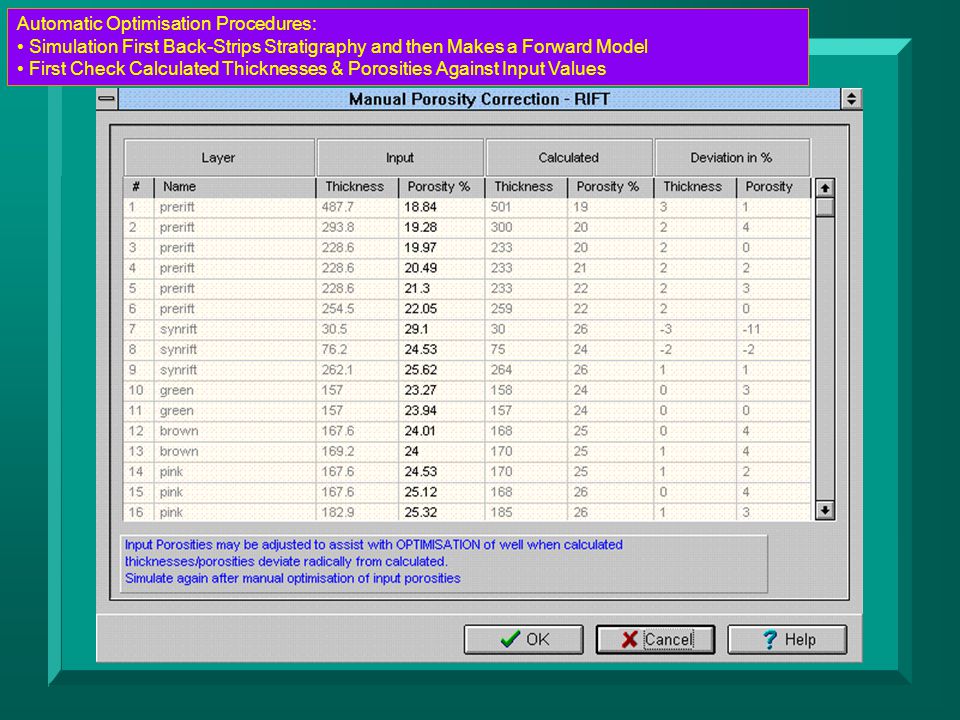Select input porosity 23.27 for layer 10
960x720 pixels.
click(x=441, y=390)
